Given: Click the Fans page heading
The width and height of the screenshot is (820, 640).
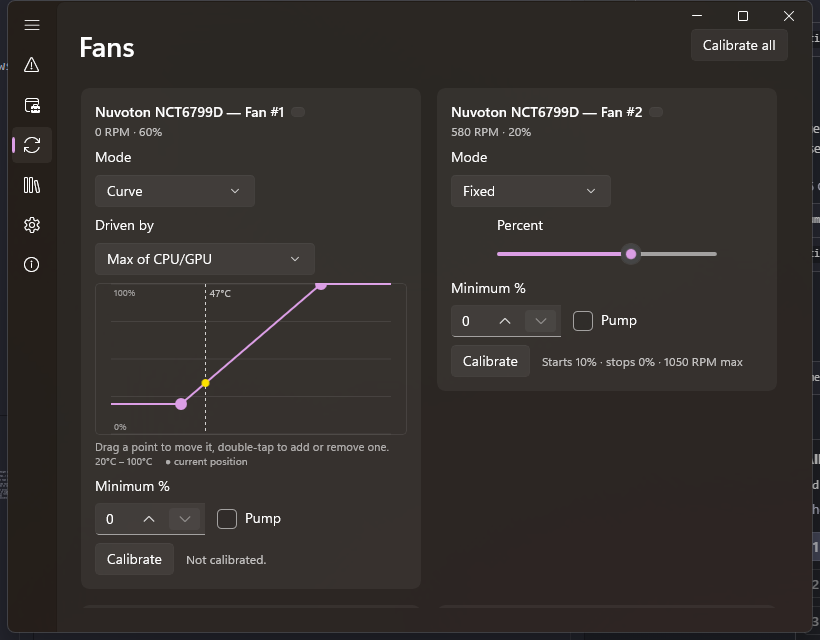Looking at the screenshot, I should click(x=107, y=48).
